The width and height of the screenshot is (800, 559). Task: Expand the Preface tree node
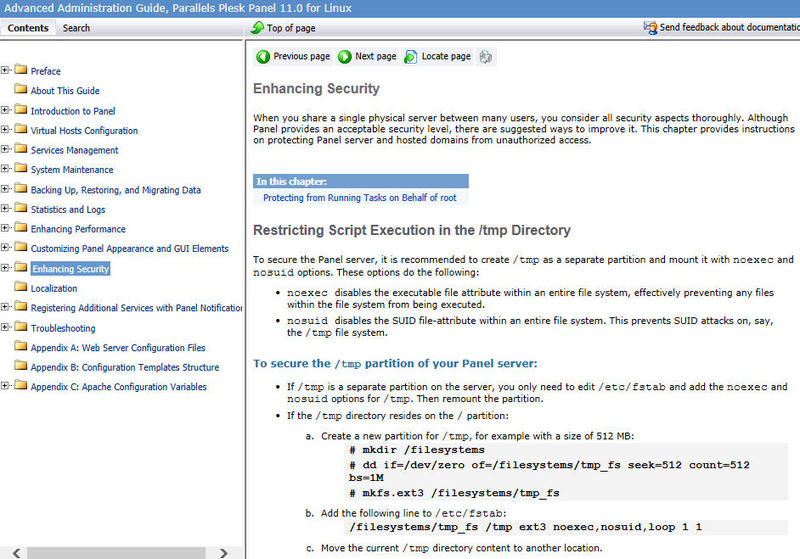pos(6,70)
